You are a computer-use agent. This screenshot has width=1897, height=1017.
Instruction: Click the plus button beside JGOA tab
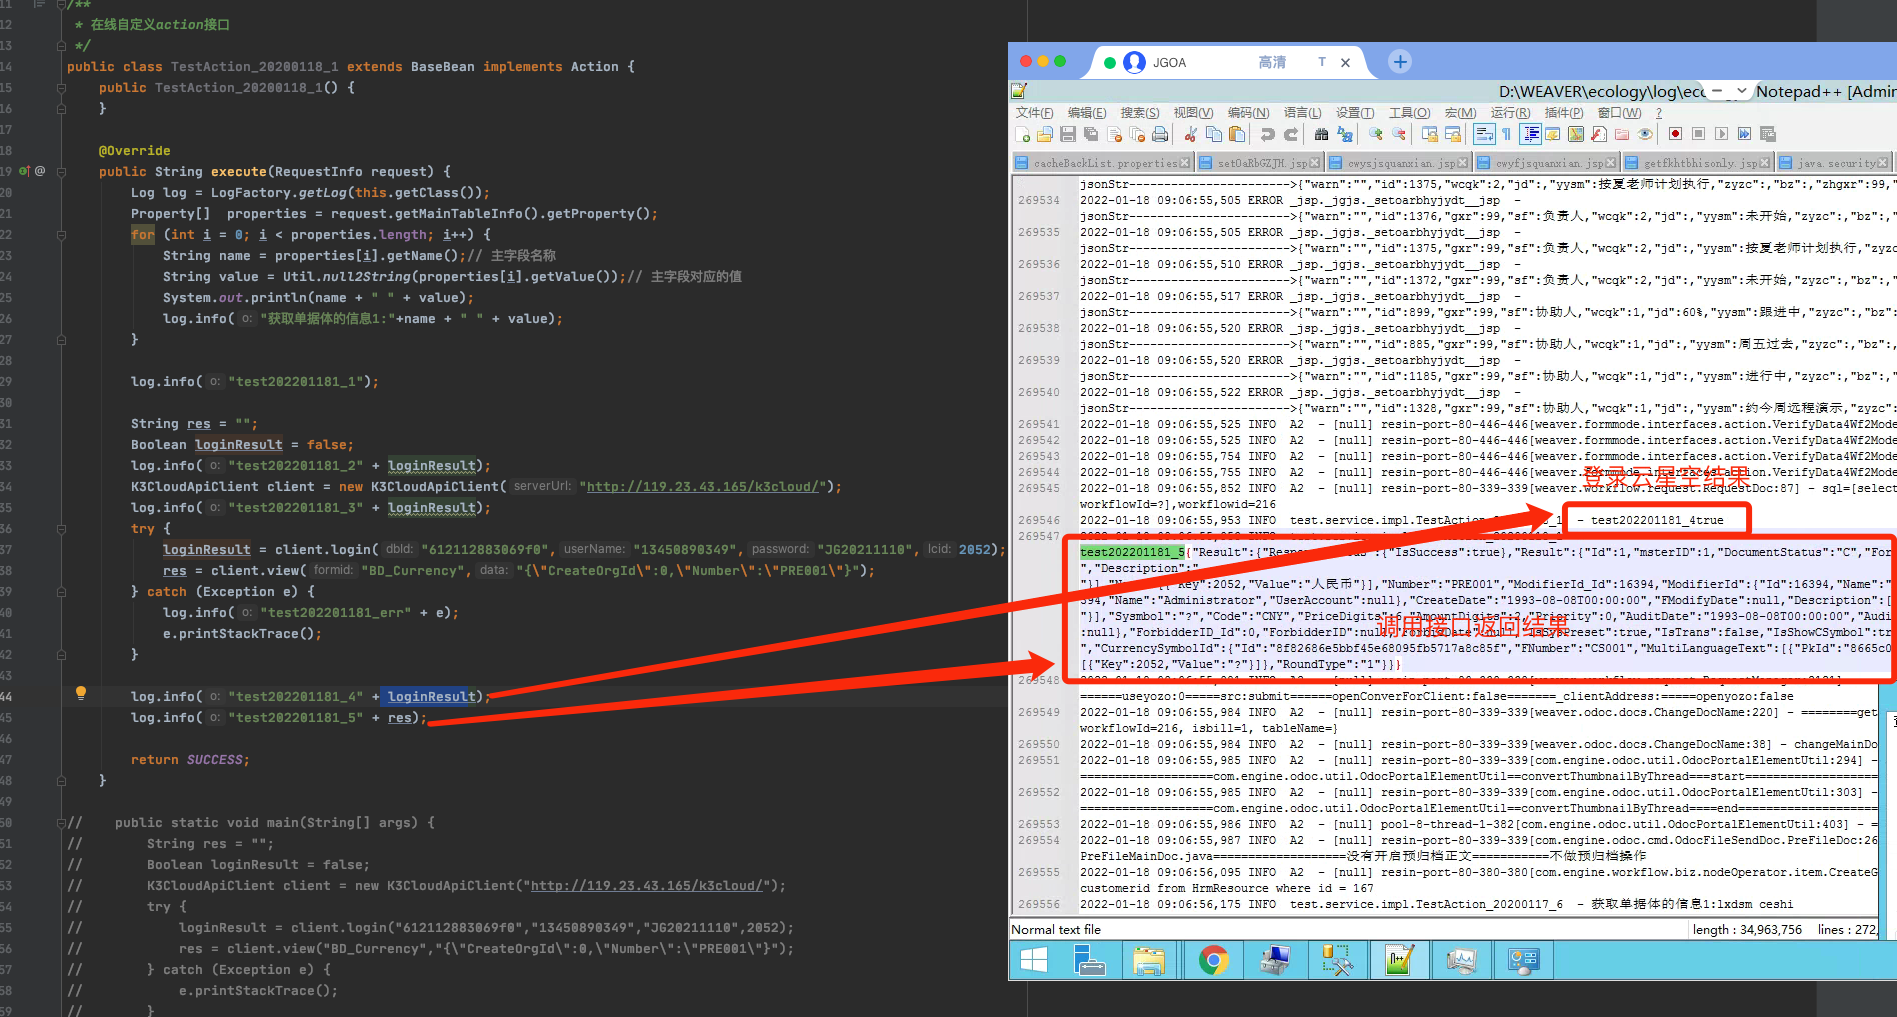pos(1400,62)
